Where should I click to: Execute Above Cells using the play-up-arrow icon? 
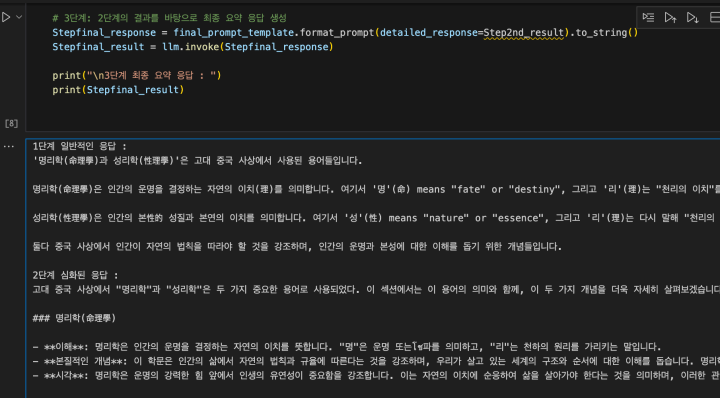(x=670, y=17)
